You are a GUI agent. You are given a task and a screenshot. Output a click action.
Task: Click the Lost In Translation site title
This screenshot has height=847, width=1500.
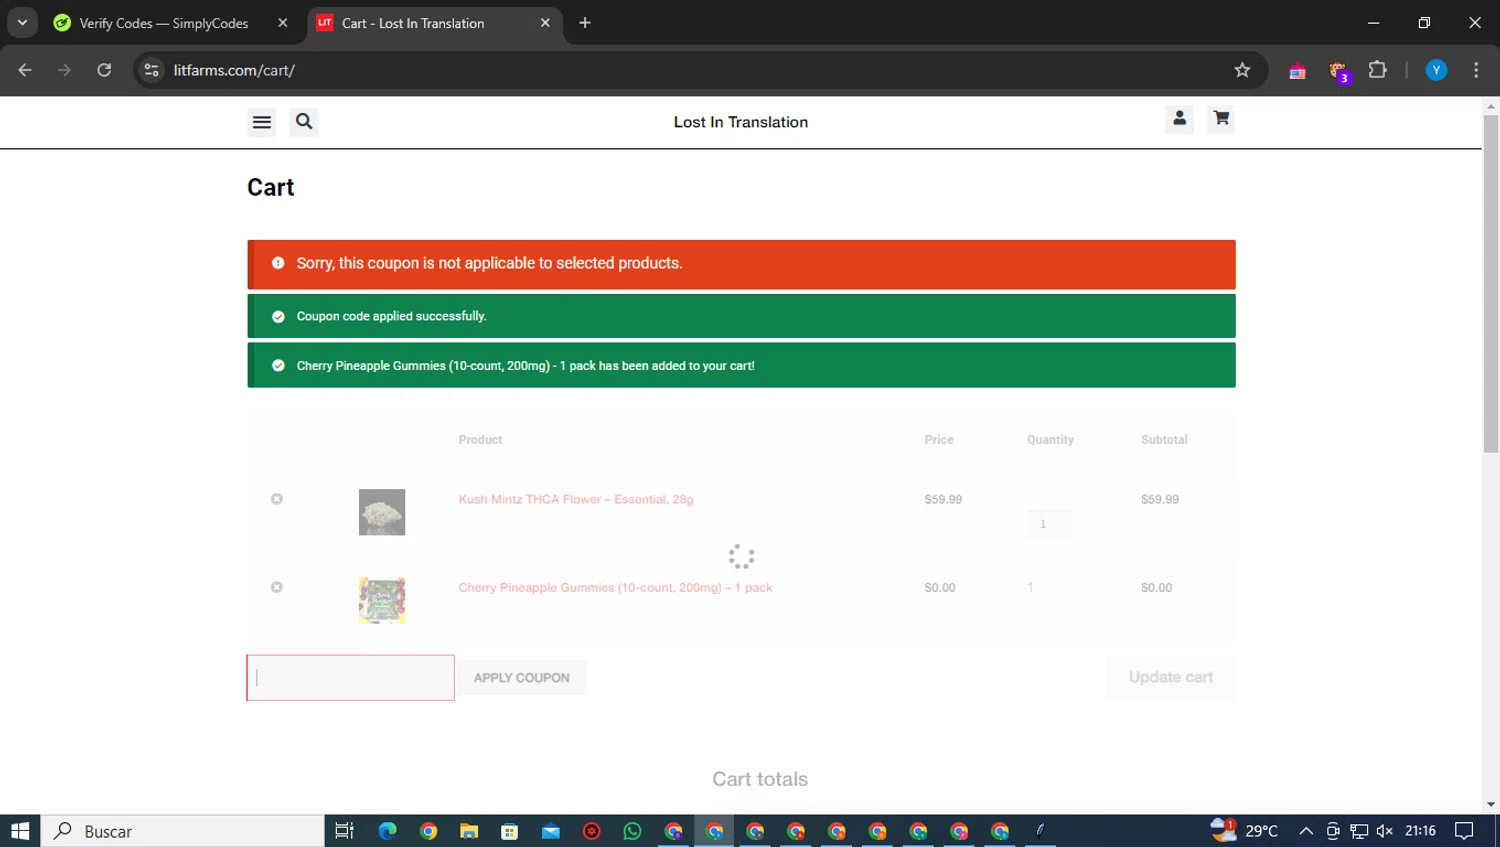pyautogui.click(x=741, y=122)
